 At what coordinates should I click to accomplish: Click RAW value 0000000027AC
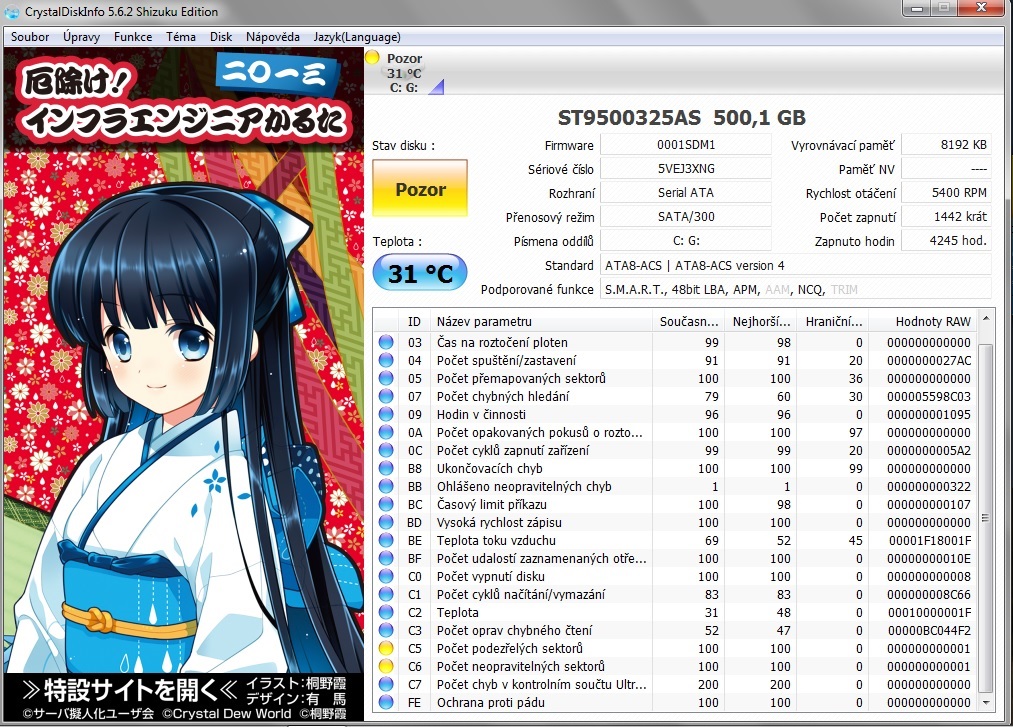pyautogui.click(x=928, y=361)
